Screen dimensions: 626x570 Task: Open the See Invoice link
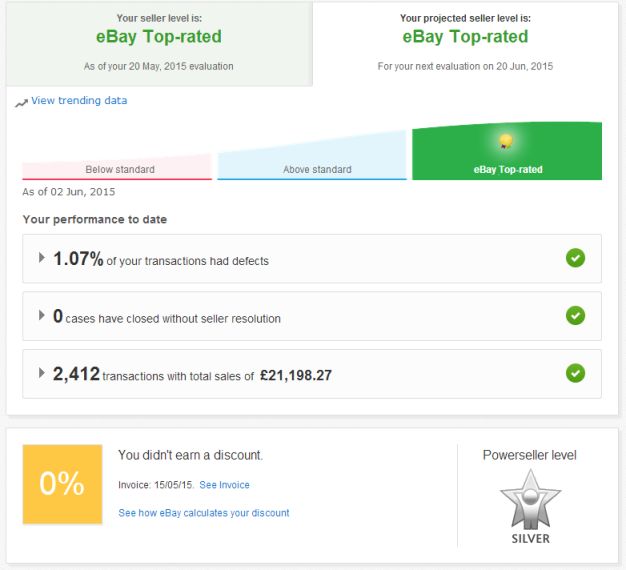pos(224,485)
